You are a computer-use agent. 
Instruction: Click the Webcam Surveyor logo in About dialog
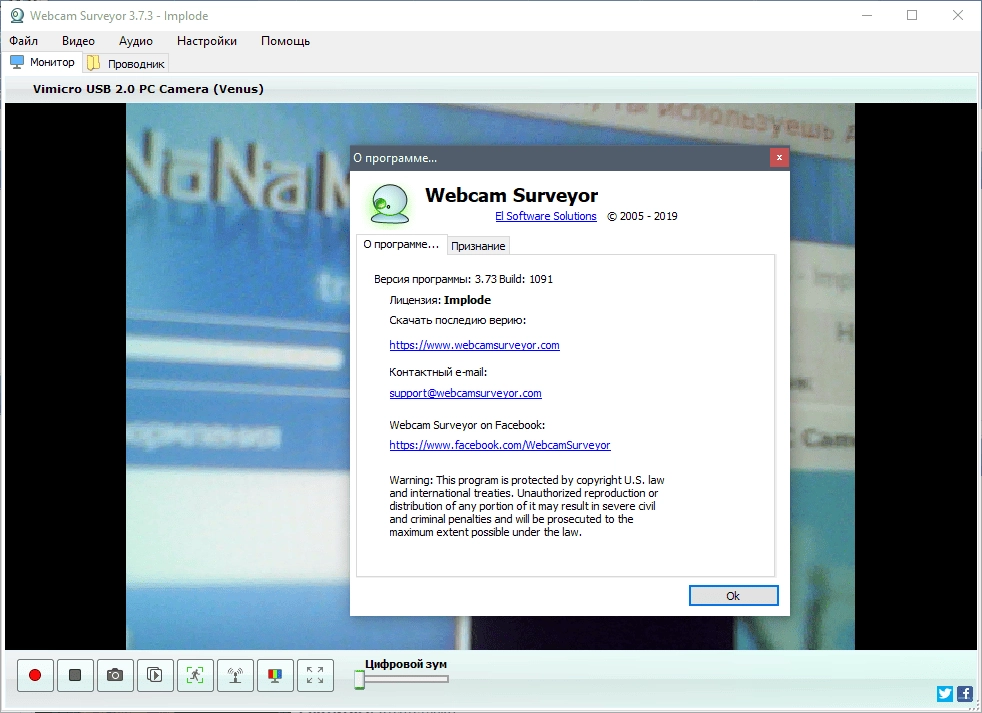[390, 204]
